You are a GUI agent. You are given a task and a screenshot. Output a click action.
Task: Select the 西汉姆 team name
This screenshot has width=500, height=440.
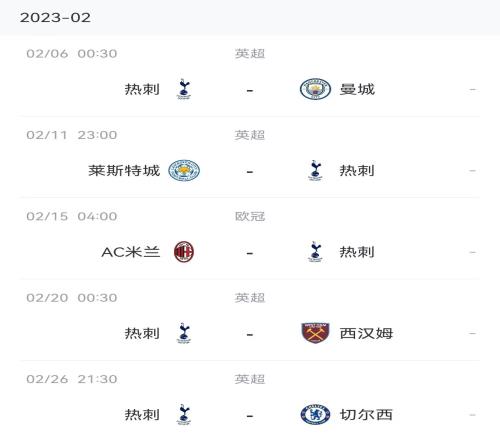pyautogui.click(x=366, y=333)
